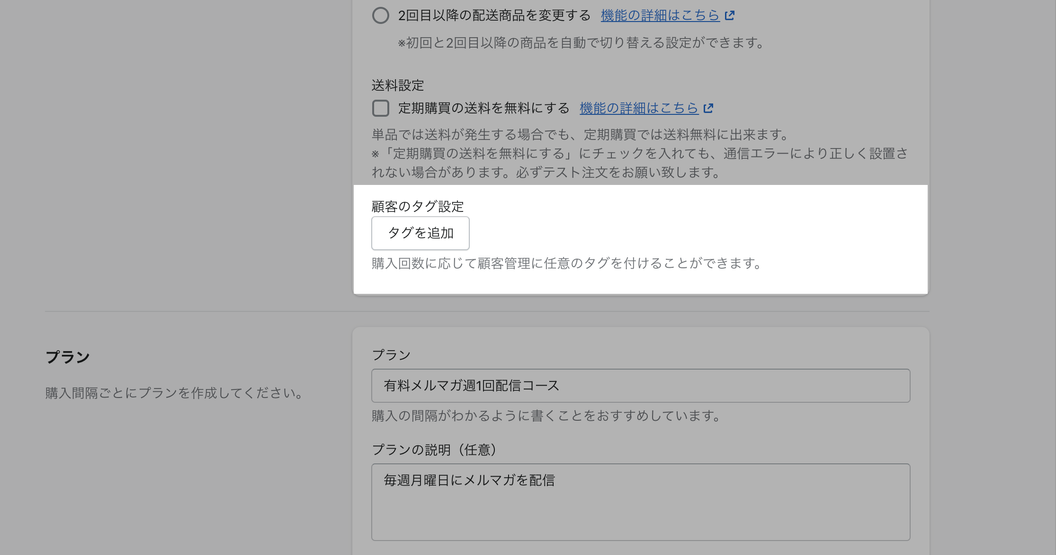Open 機能の詳細はこちら link beside the free-shipping checkbox
This screenshot has height=555, width=1056.
638,108
